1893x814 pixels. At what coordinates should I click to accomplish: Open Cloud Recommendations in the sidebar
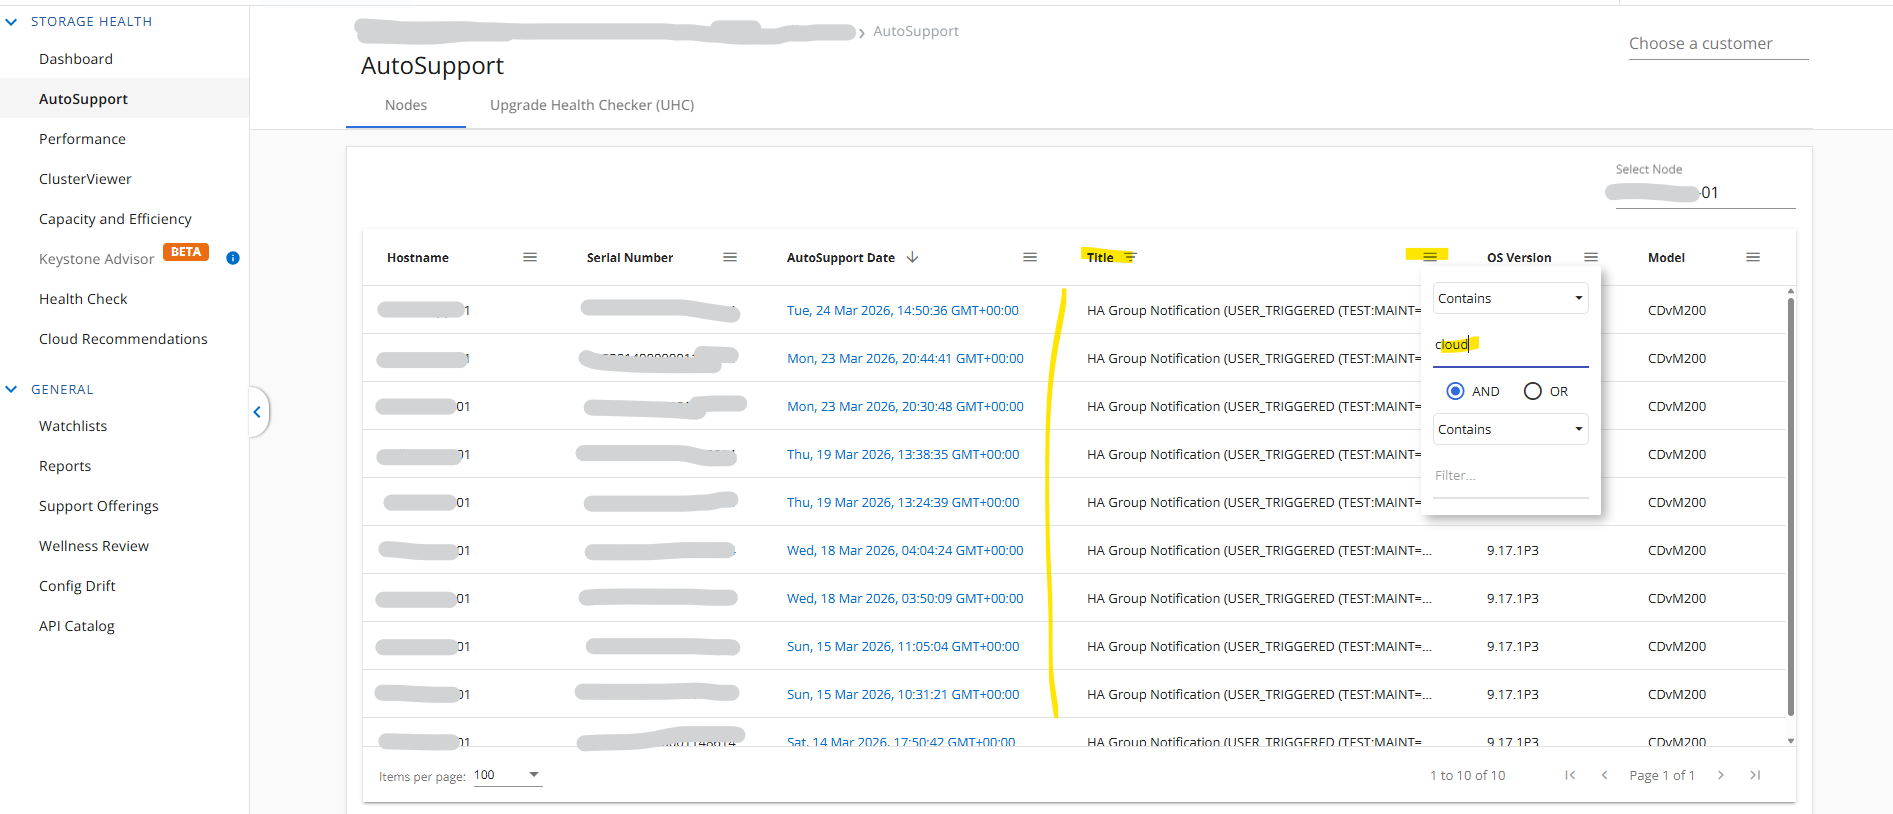(124, 339)
